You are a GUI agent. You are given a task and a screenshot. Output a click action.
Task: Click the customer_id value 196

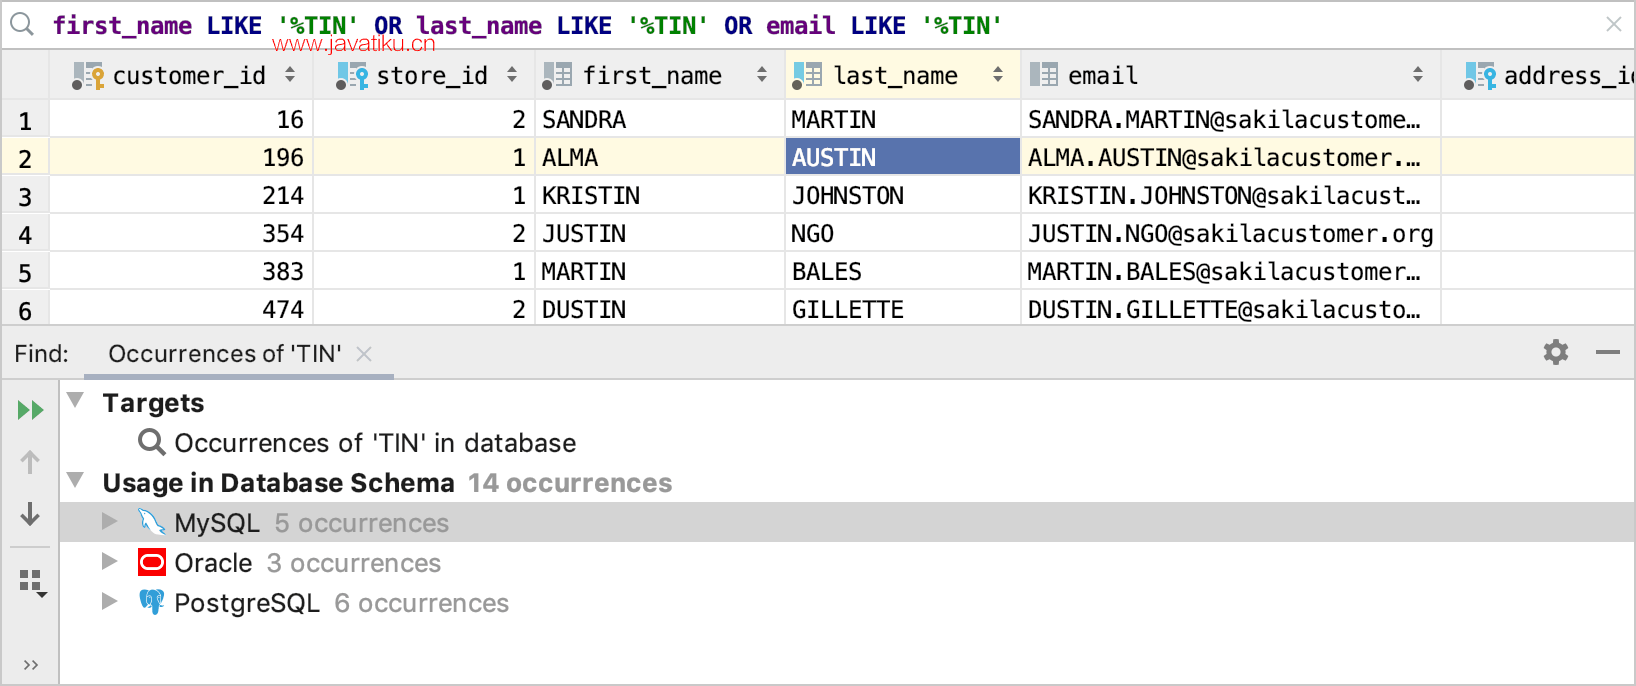(181, 157)
